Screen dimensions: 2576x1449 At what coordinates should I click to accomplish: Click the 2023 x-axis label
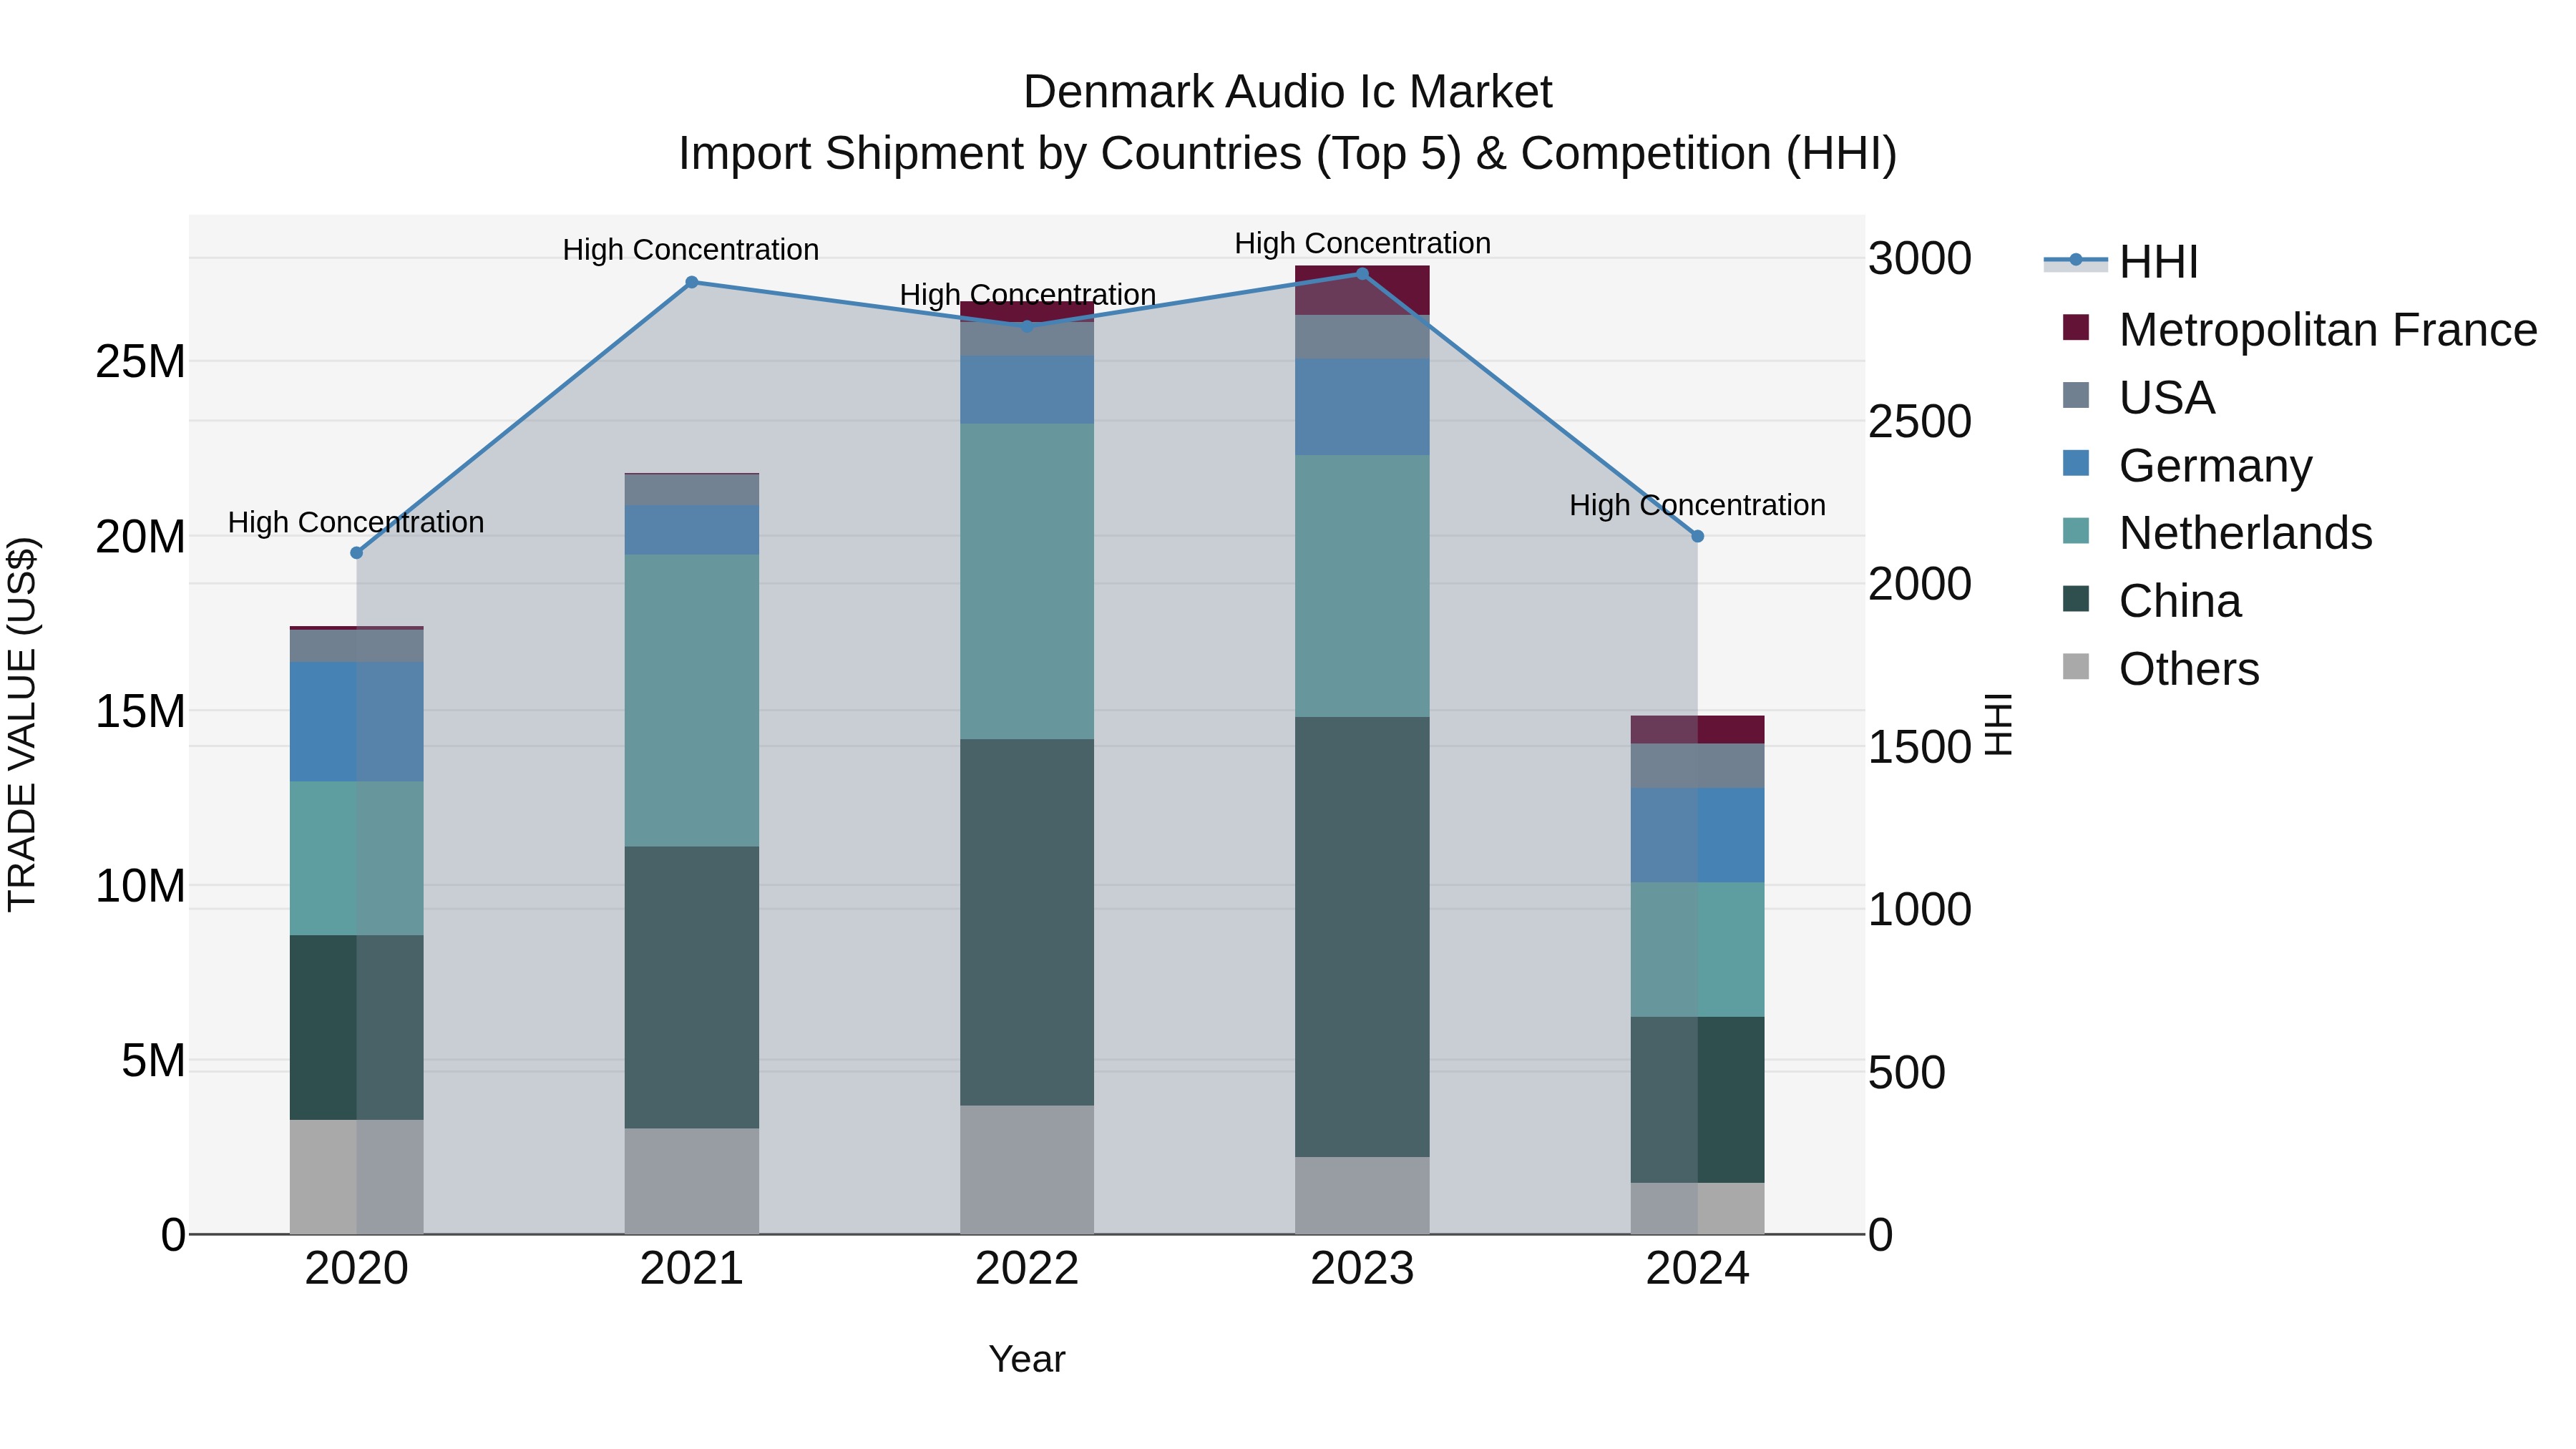click(1362, 1269)
